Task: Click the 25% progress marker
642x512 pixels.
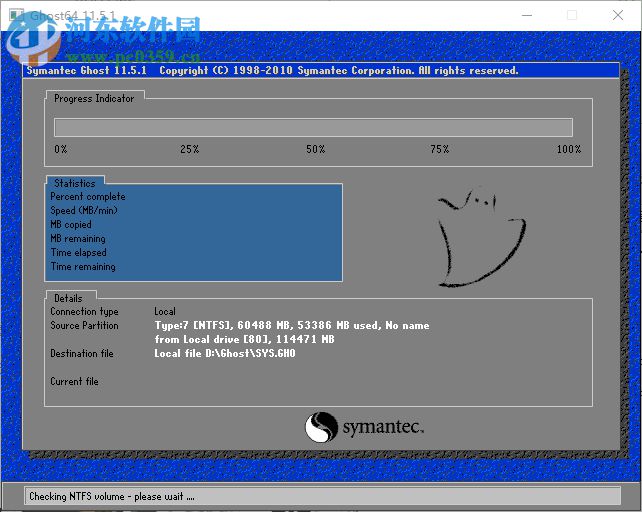Action: coord(190,149)
